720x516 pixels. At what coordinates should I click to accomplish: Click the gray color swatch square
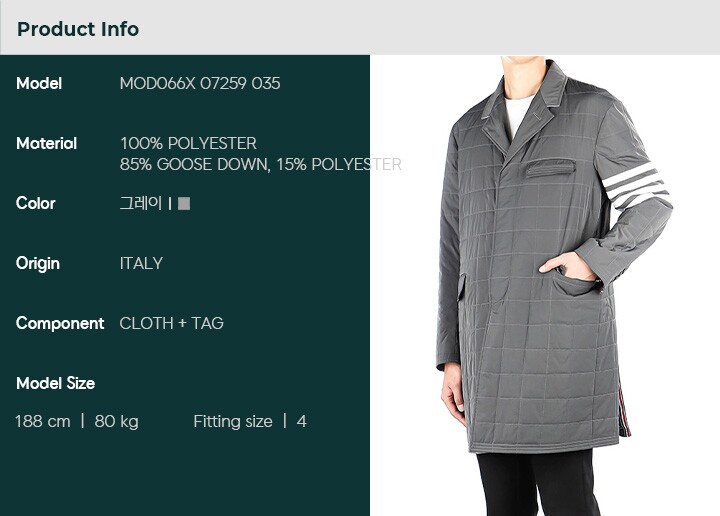pos(184,203)
